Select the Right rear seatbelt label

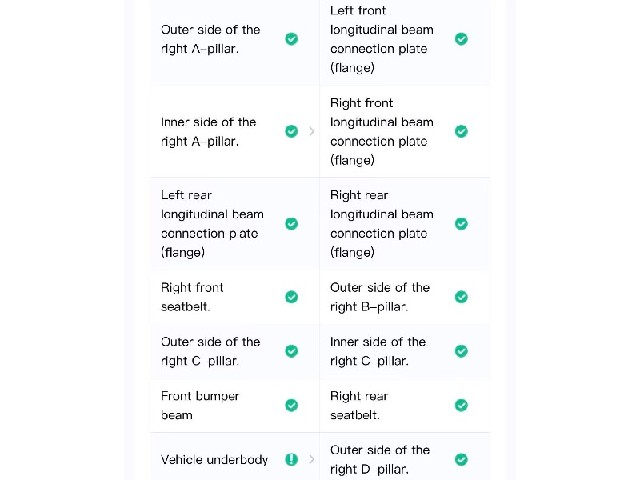point(359,405)
